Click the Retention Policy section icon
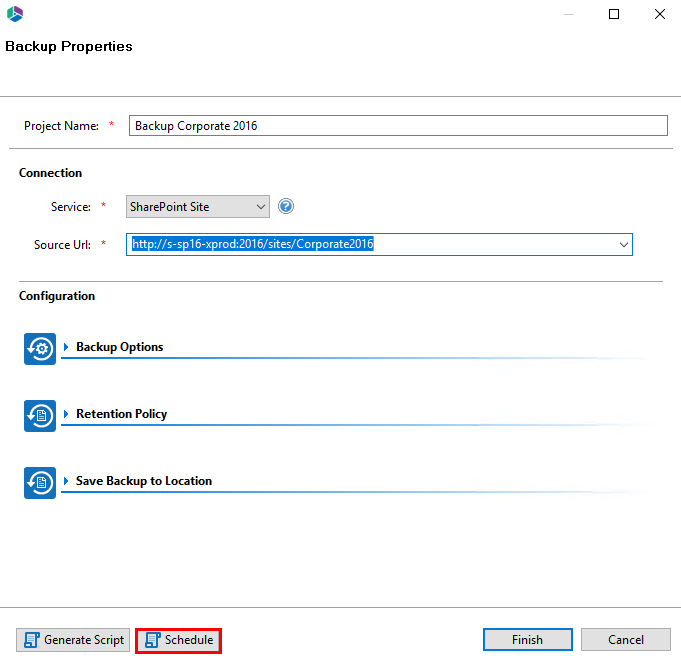Screen dimensions: 681x669 pos(40,415)
